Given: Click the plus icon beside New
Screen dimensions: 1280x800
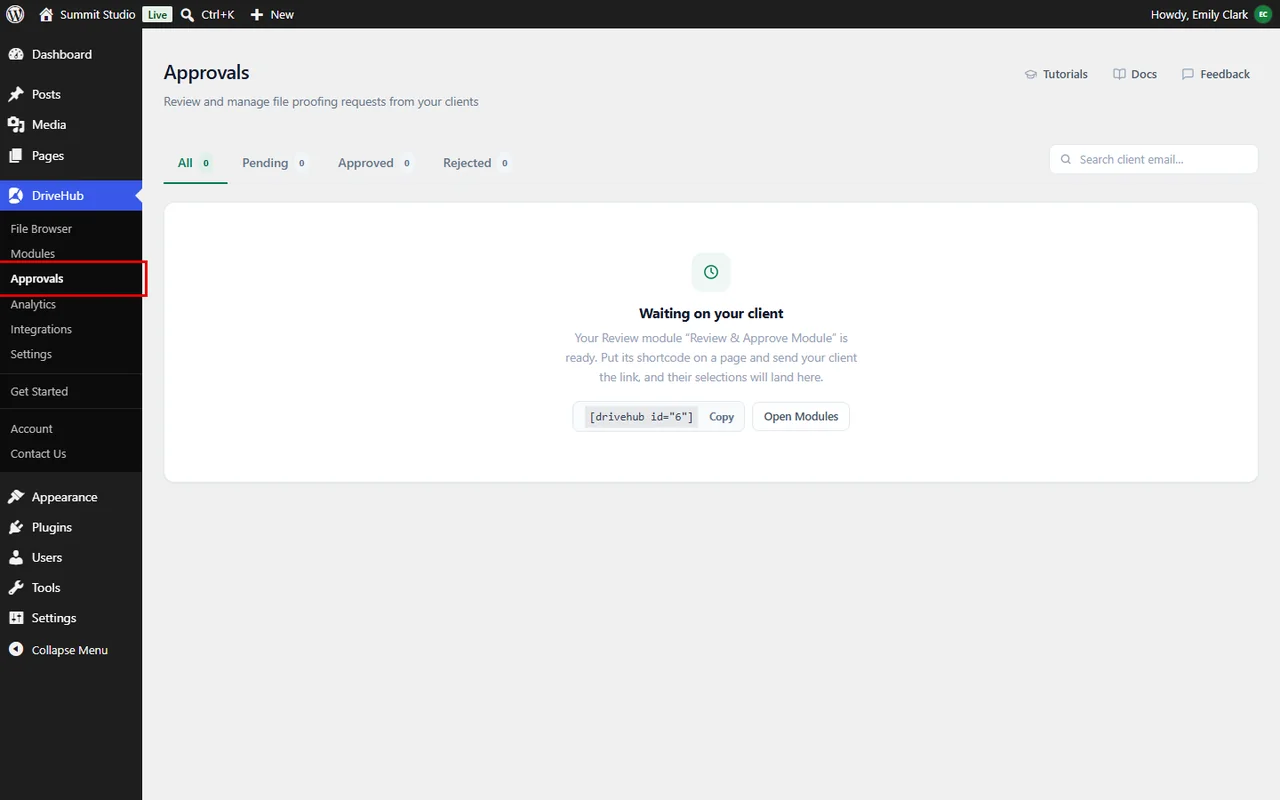Looking at the screenshot, I should 257,15.
